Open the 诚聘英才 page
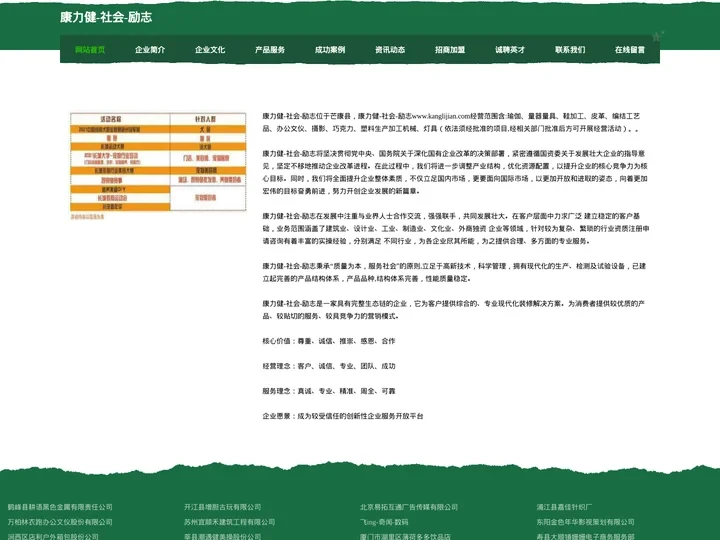720x540 pixels. tap(510, 49)
